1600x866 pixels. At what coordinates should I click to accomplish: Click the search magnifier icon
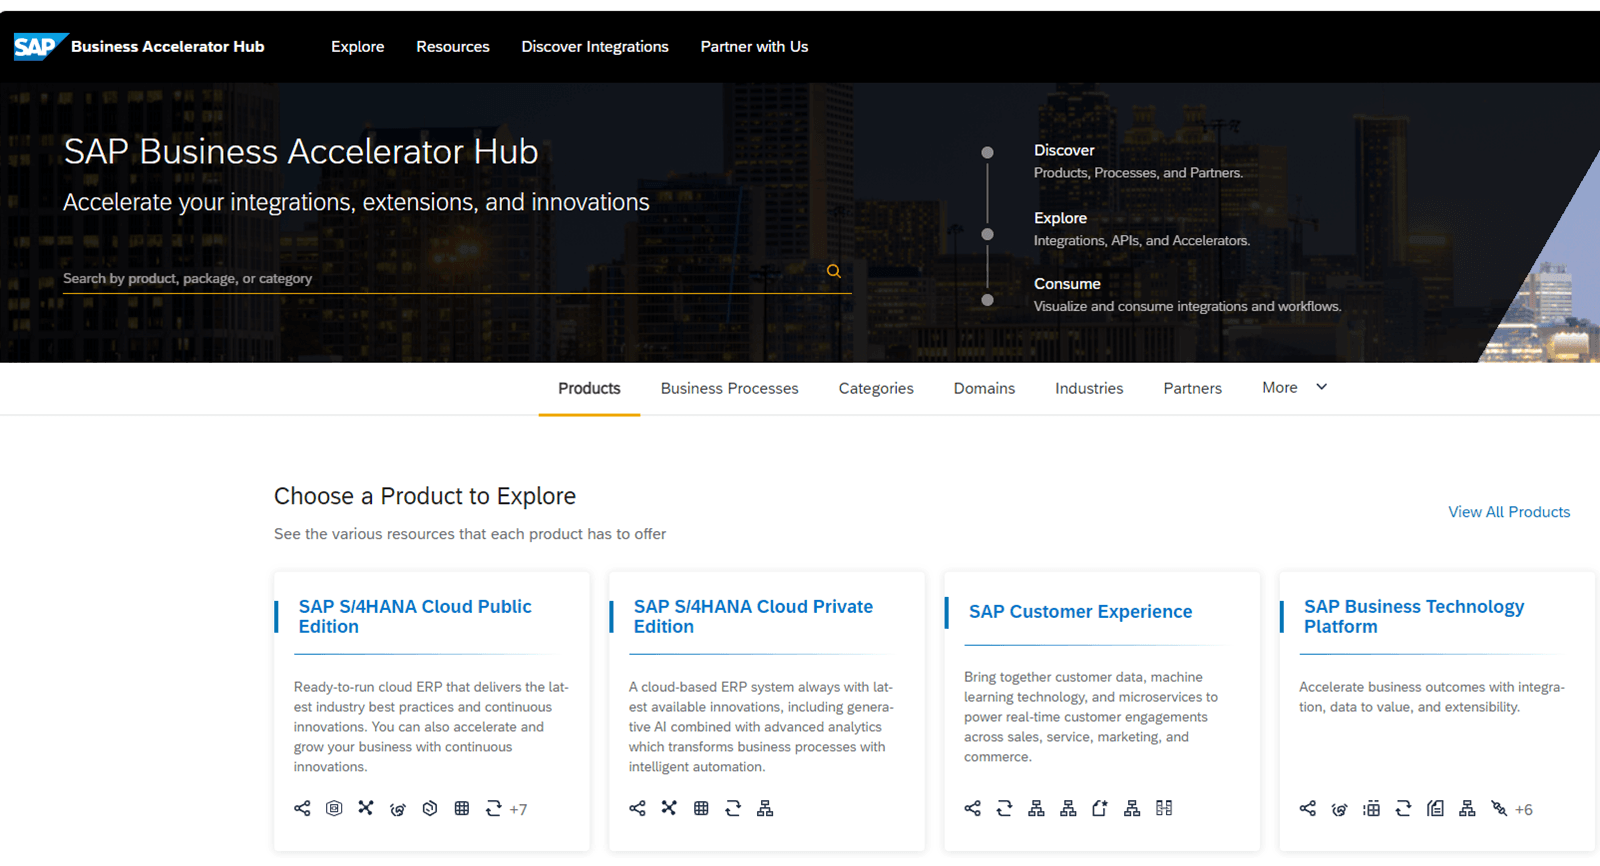click(x=833, y=271)
